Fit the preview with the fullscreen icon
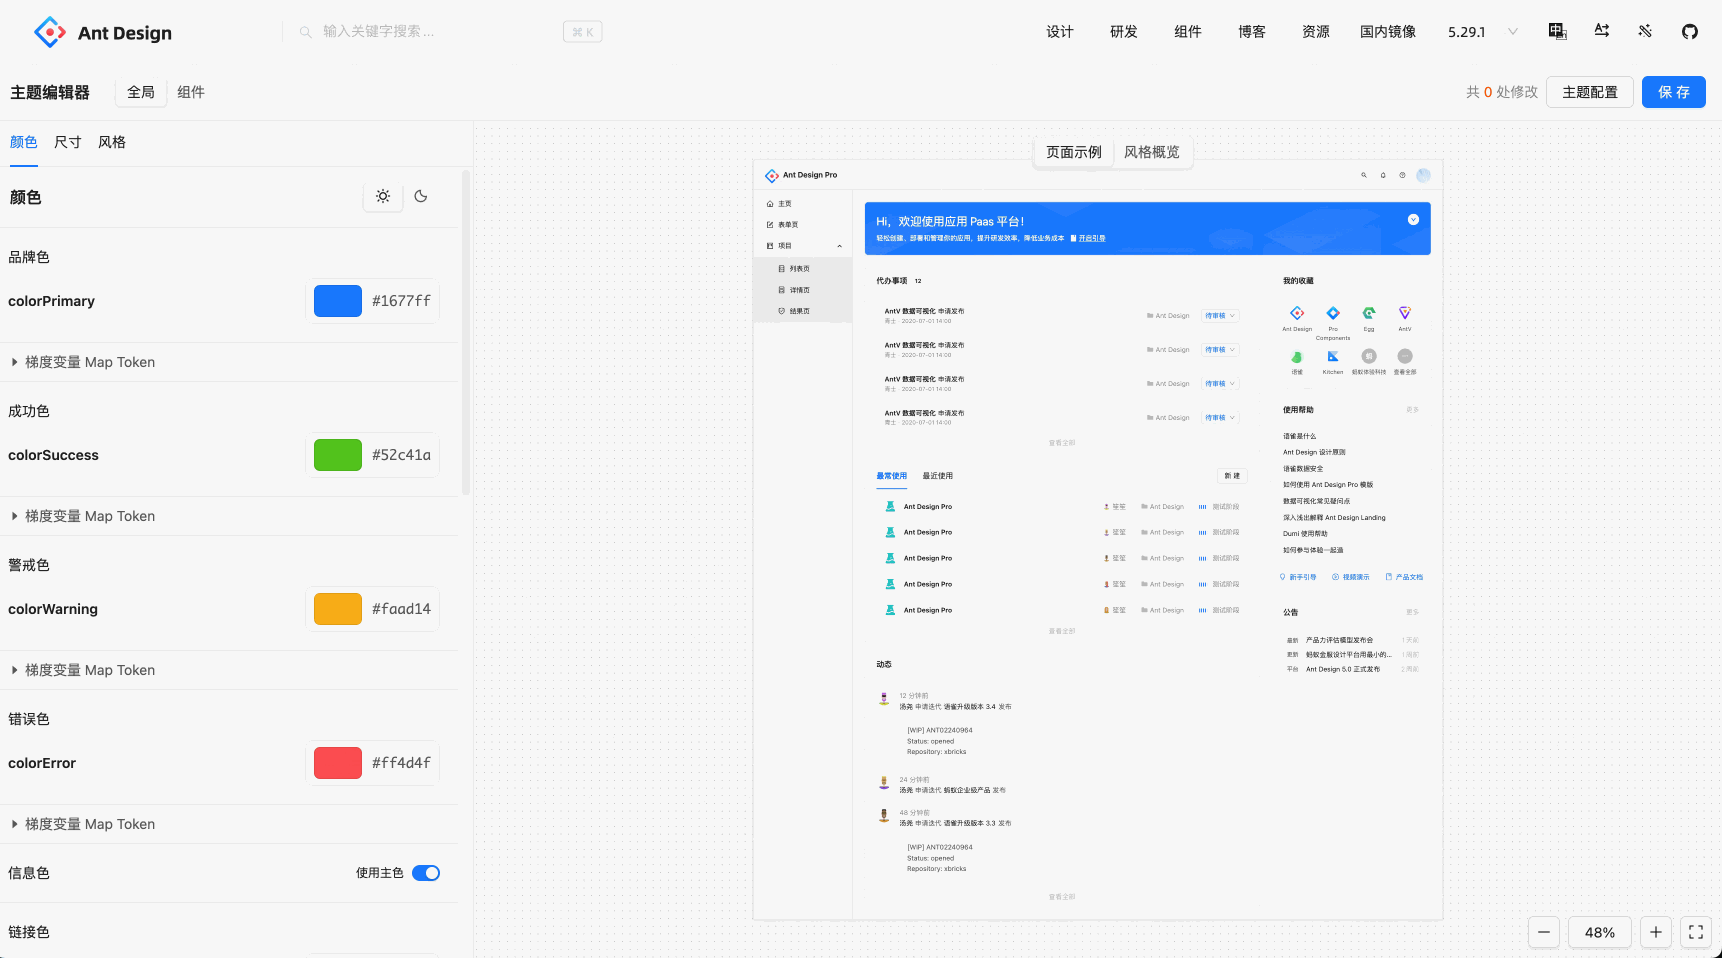This screenshot has width=1722, height=958. [x=1696, y=932]
